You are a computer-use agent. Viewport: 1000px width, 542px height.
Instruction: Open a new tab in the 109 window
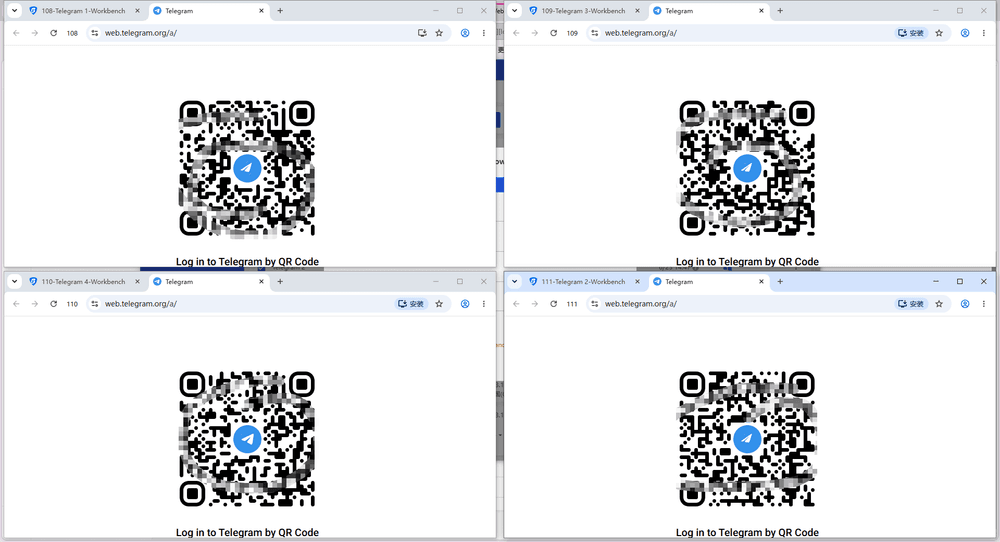pos(780,11)
